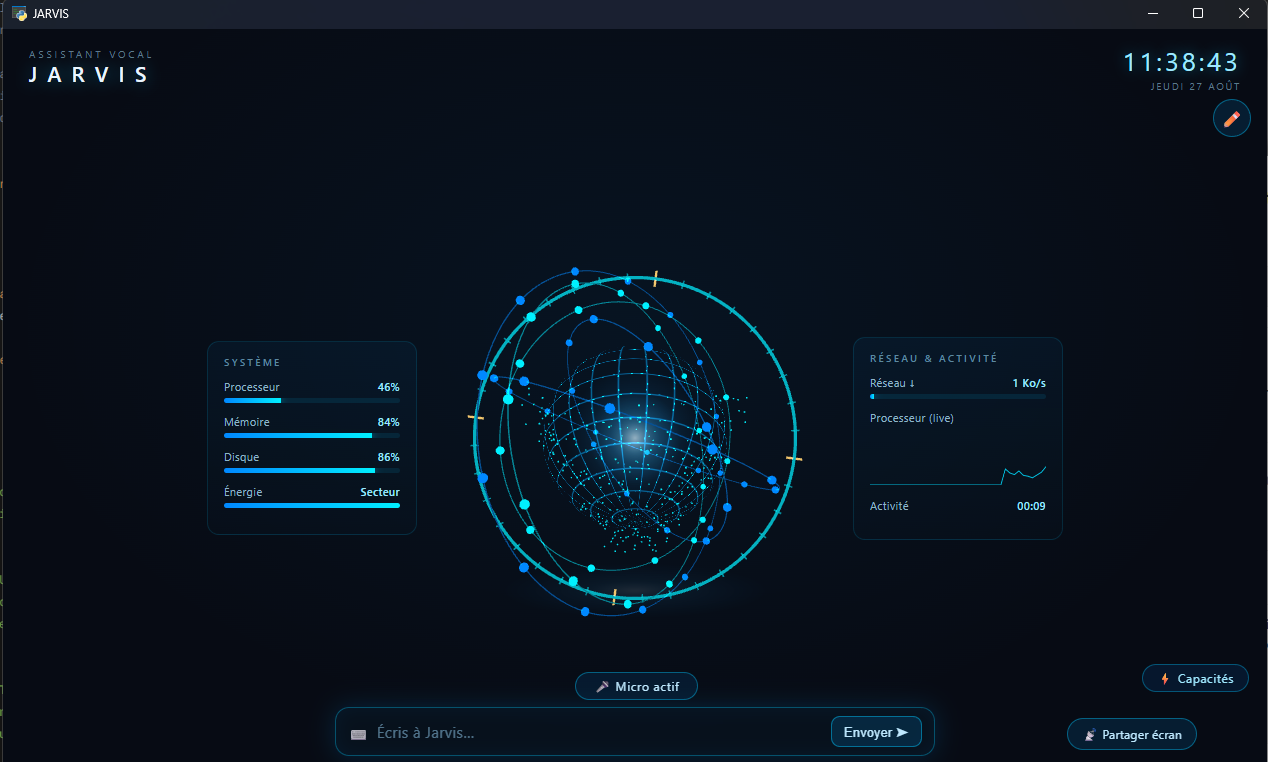Screen dimensions: 1268x762
Task: Click the 46% processor value
Action: coord(388,387)
